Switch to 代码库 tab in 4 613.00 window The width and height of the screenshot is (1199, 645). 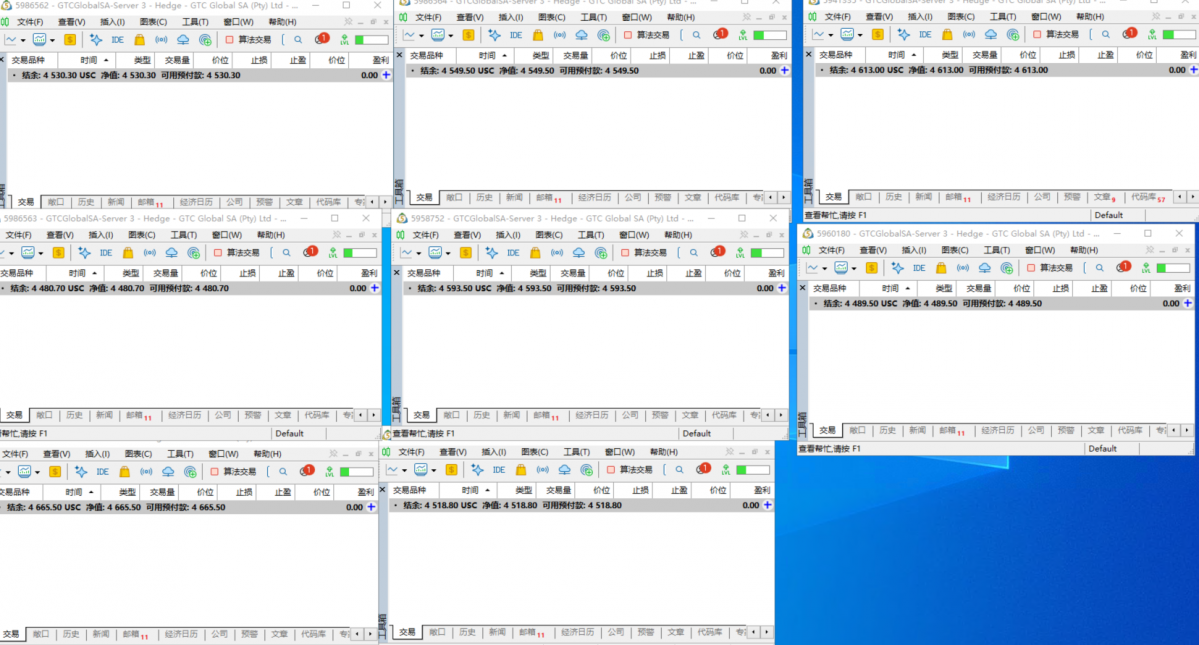[x=1148, y=197]
